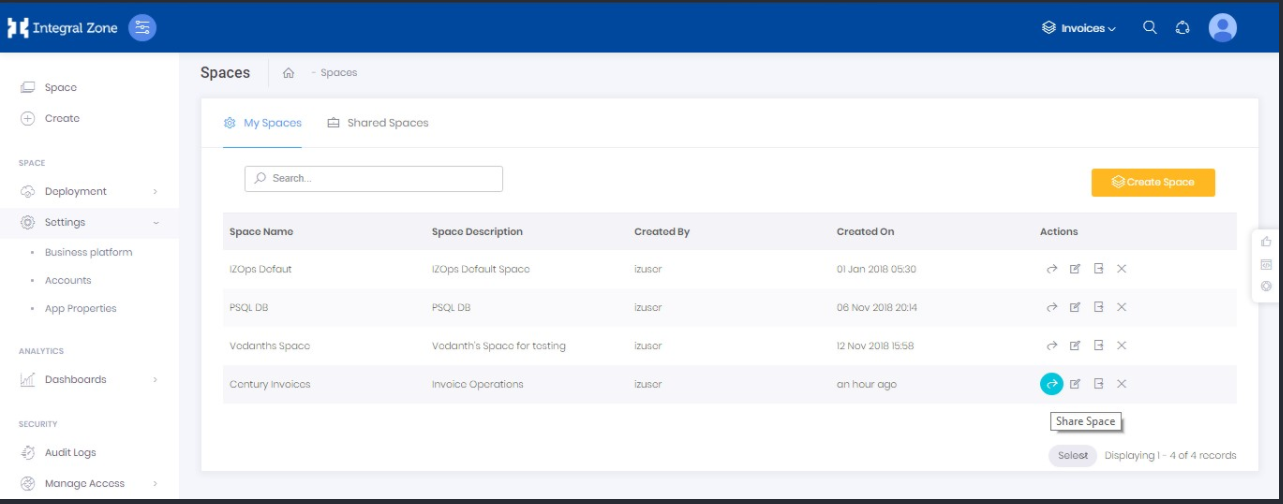Click the 'IZOps Default' name cell

(x=261, y=269)
